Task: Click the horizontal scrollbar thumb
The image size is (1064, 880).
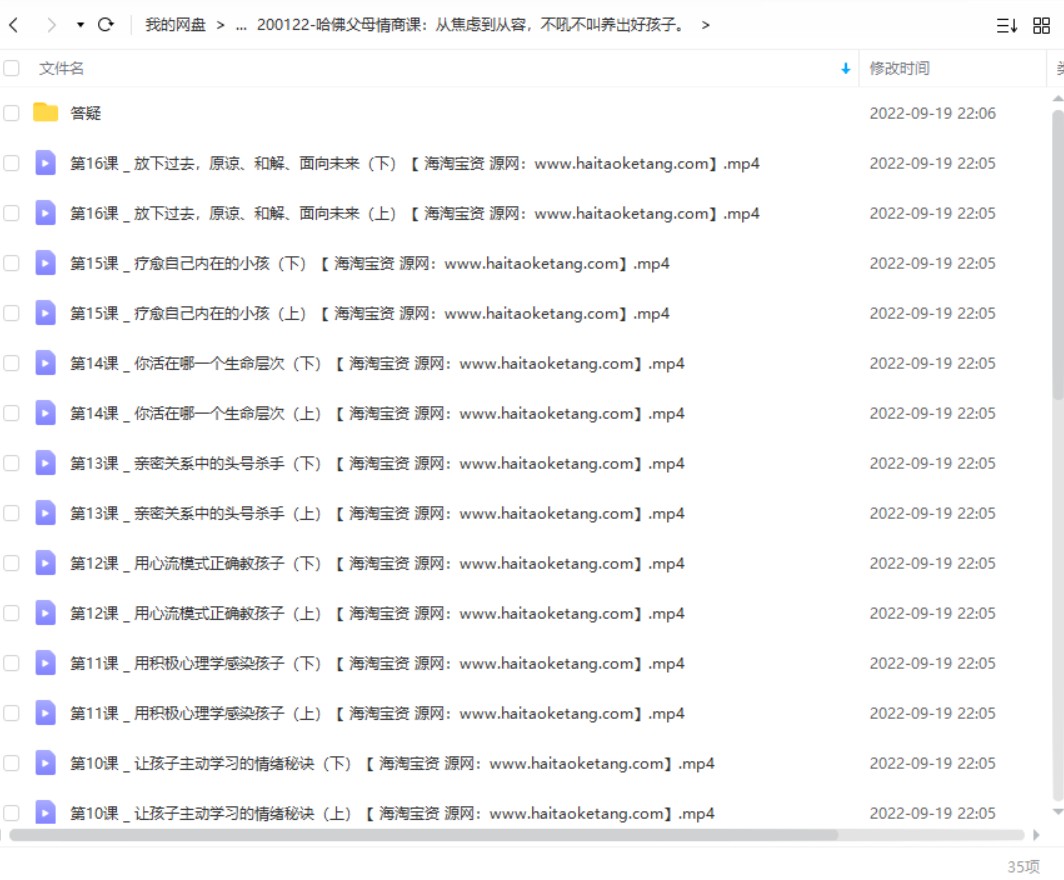Action: tap(423, 835)
